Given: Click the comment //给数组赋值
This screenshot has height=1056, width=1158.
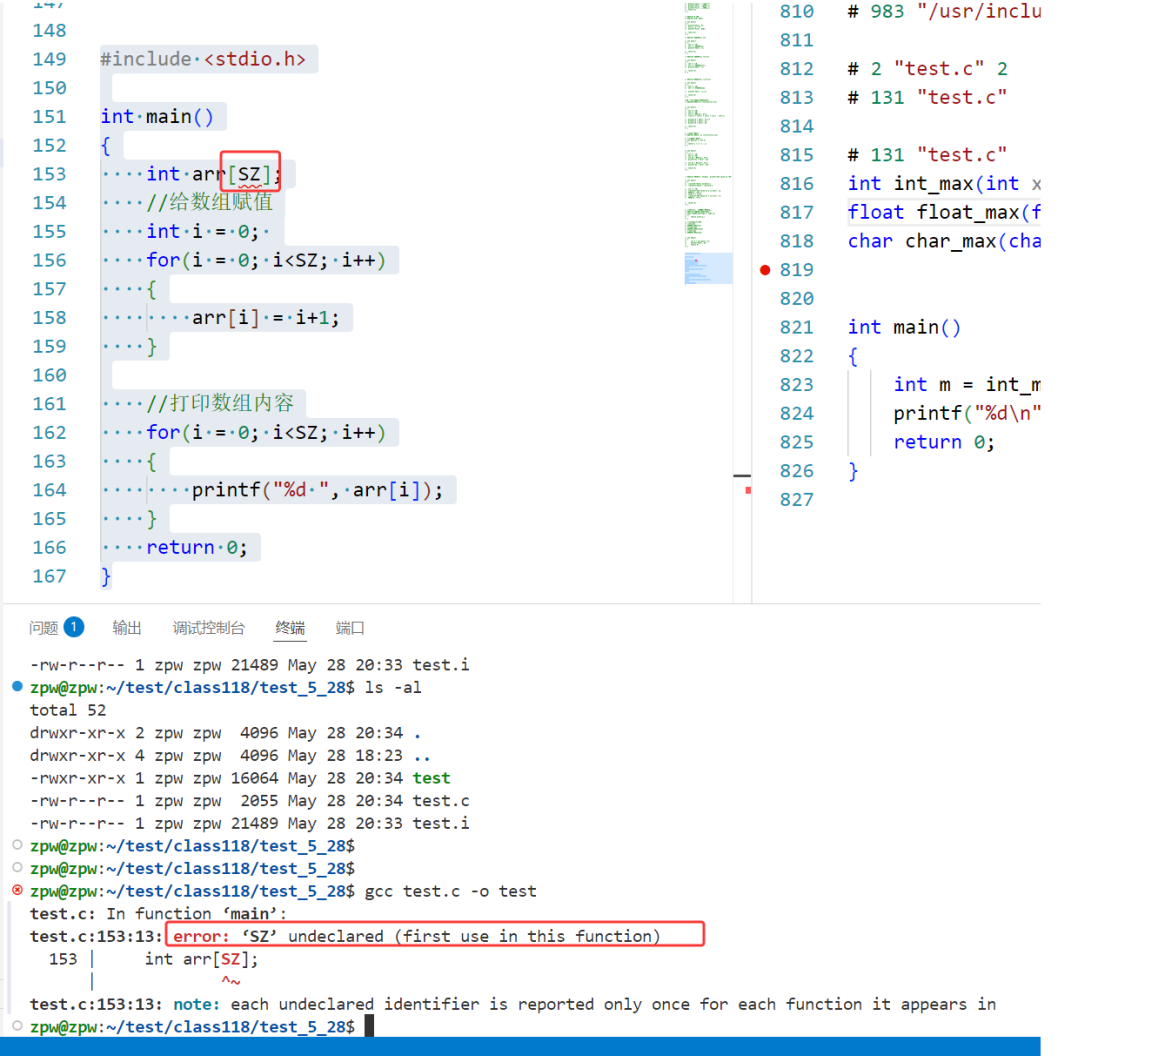Looking at the screenshot, I should (210, 202).
